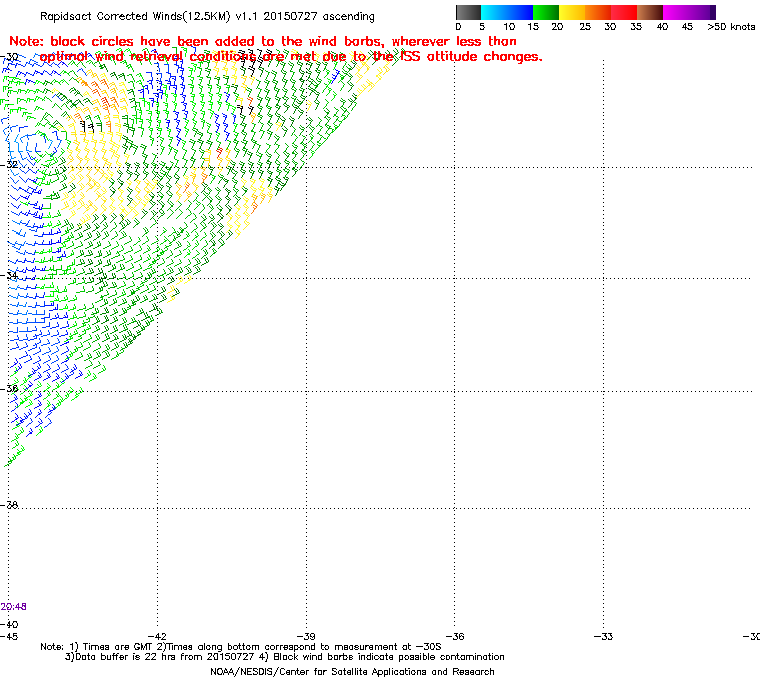Click the gray 0-5 knots legend color
760x688 pixels.
tap(468, 12)
